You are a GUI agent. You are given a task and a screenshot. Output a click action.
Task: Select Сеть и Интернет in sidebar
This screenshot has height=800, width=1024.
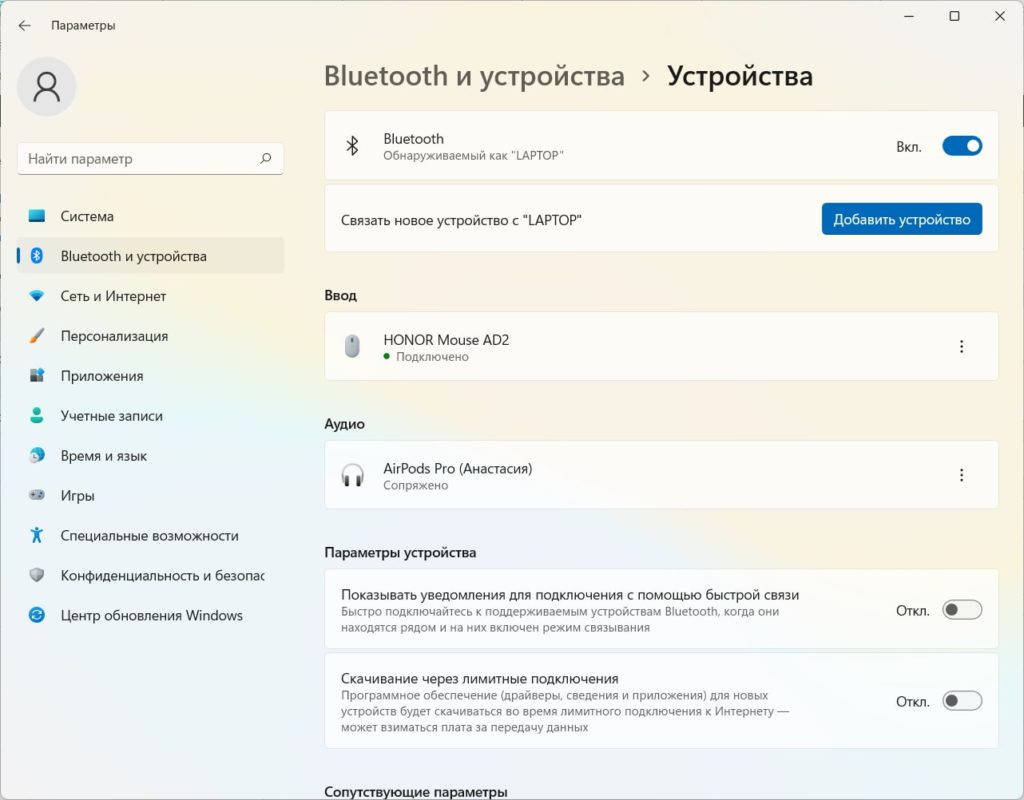coord(150,296)
